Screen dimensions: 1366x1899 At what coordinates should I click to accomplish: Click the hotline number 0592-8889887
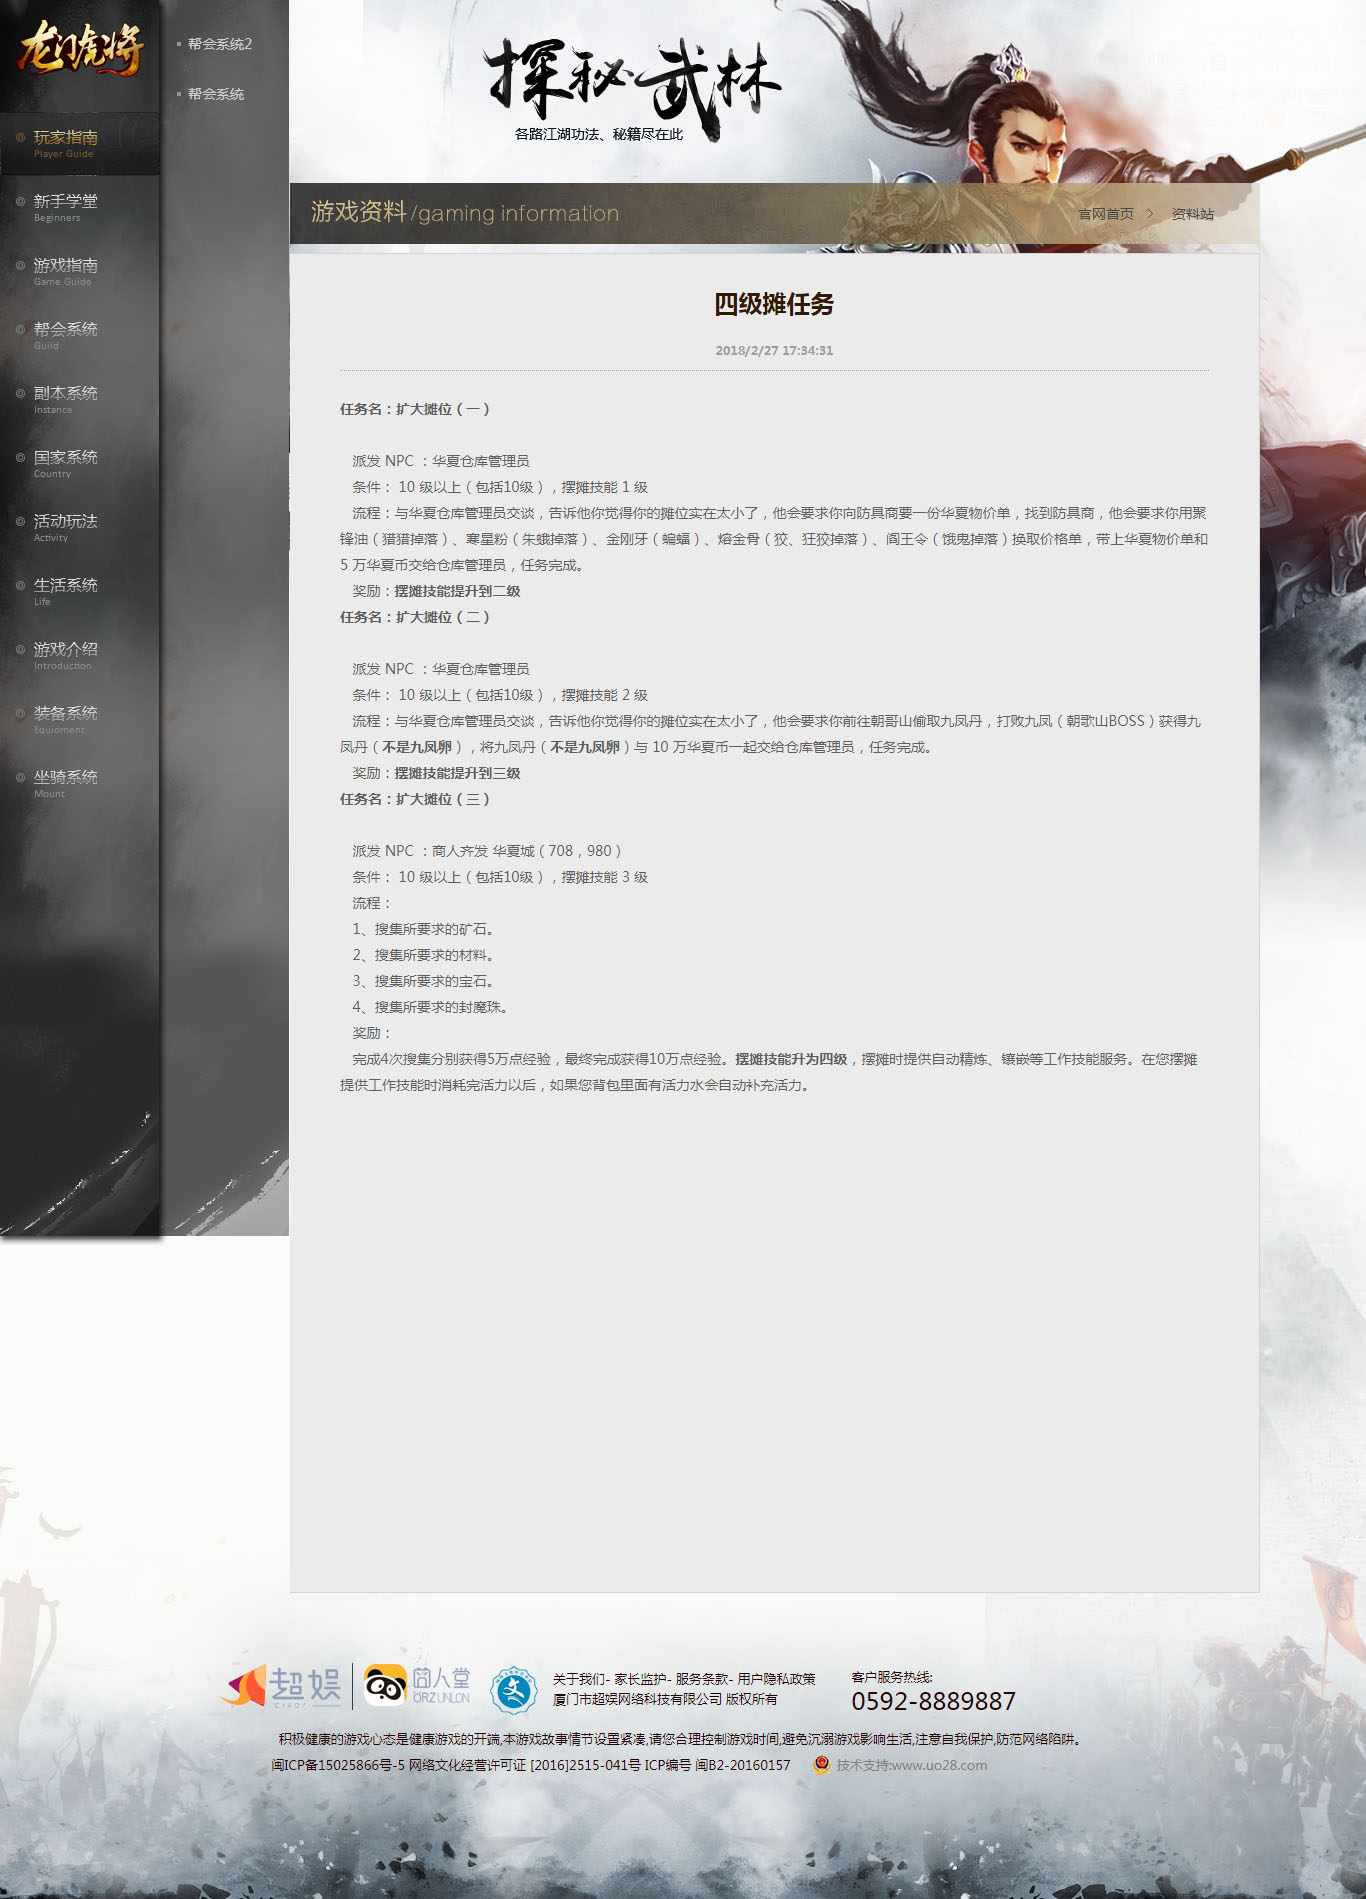pyautogui.click(x=934, y=1701)
